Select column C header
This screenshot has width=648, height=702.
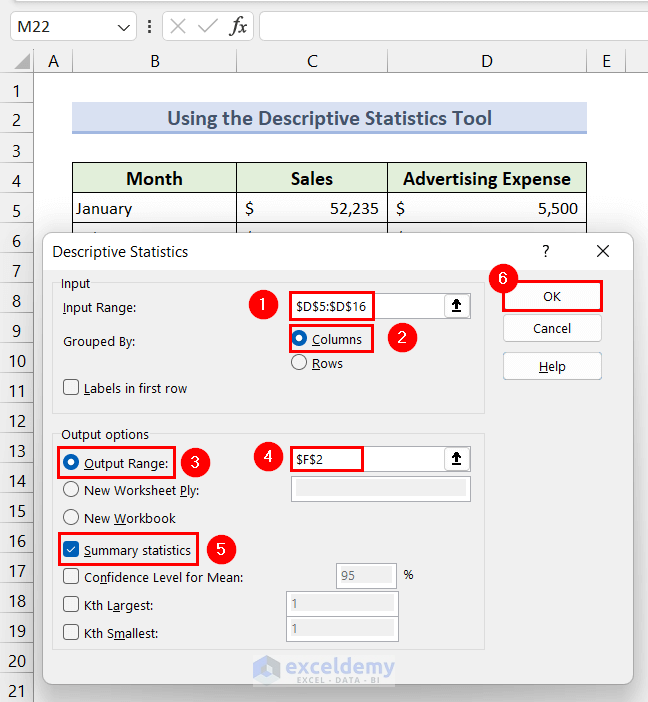312,61
